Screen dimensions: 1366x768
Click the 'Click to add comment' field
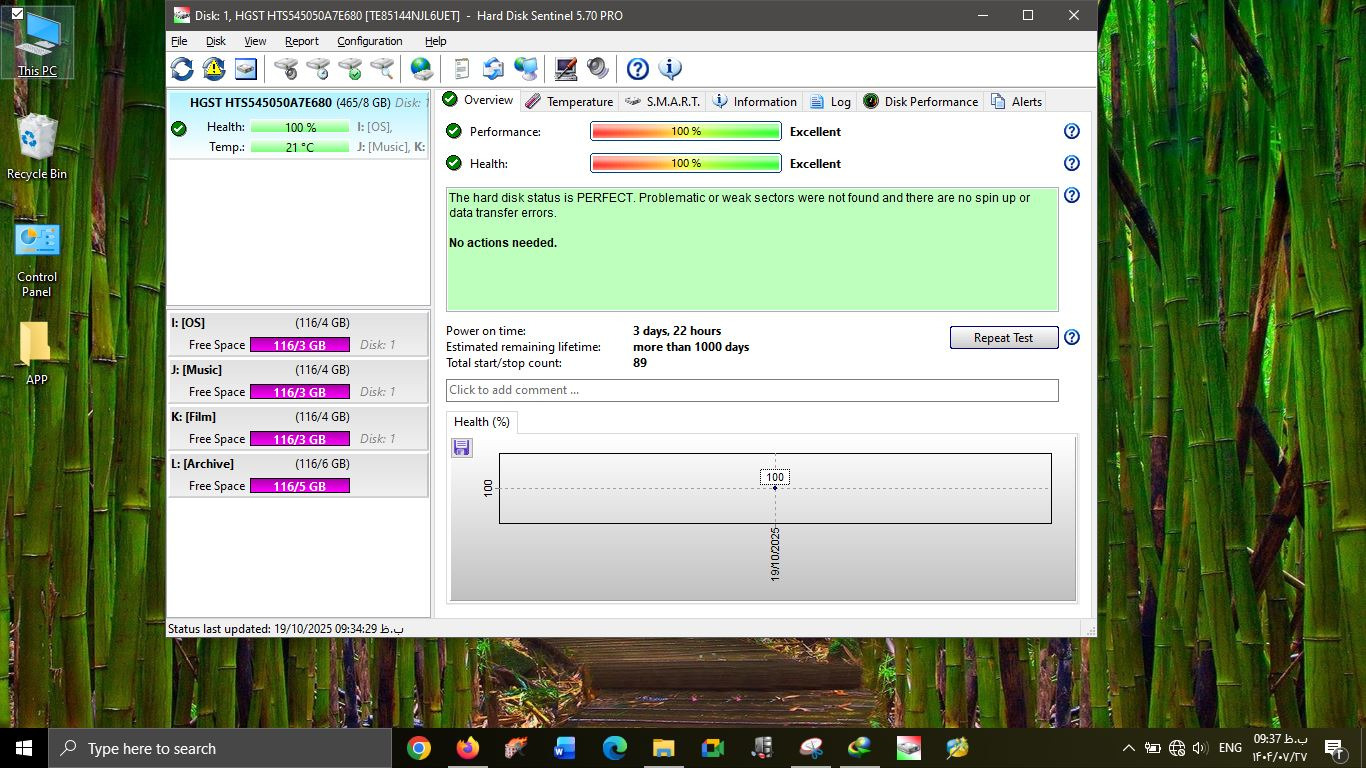click(751, 390)
